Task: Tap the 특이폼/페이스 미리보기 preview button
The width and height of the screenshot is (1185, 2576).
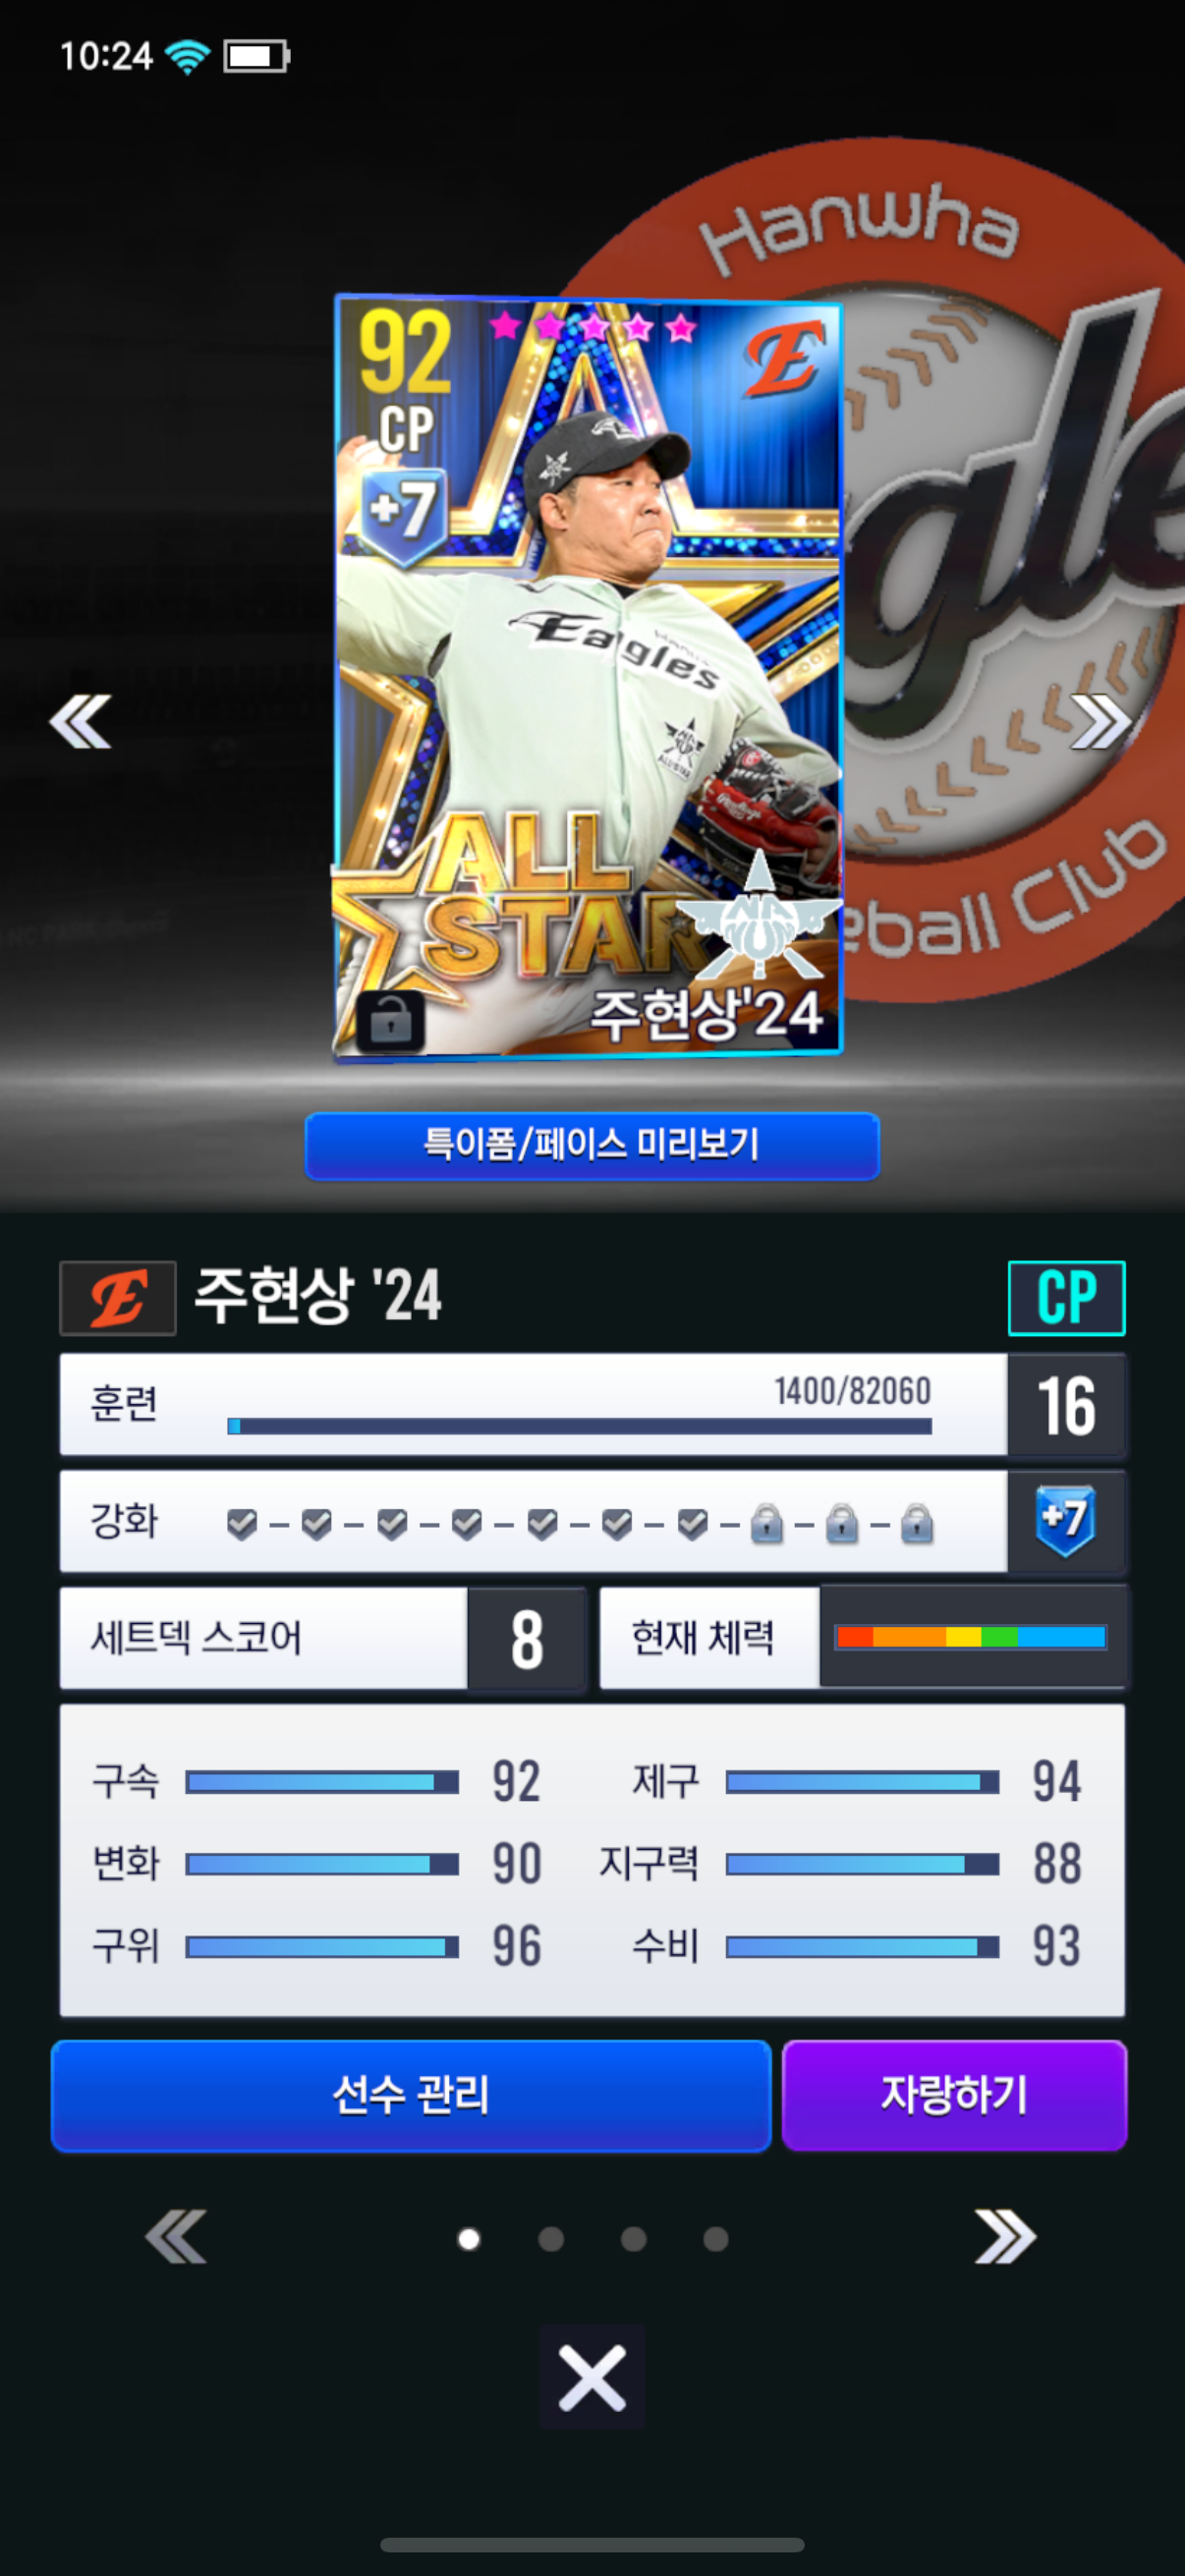Action: [592, 1145]
